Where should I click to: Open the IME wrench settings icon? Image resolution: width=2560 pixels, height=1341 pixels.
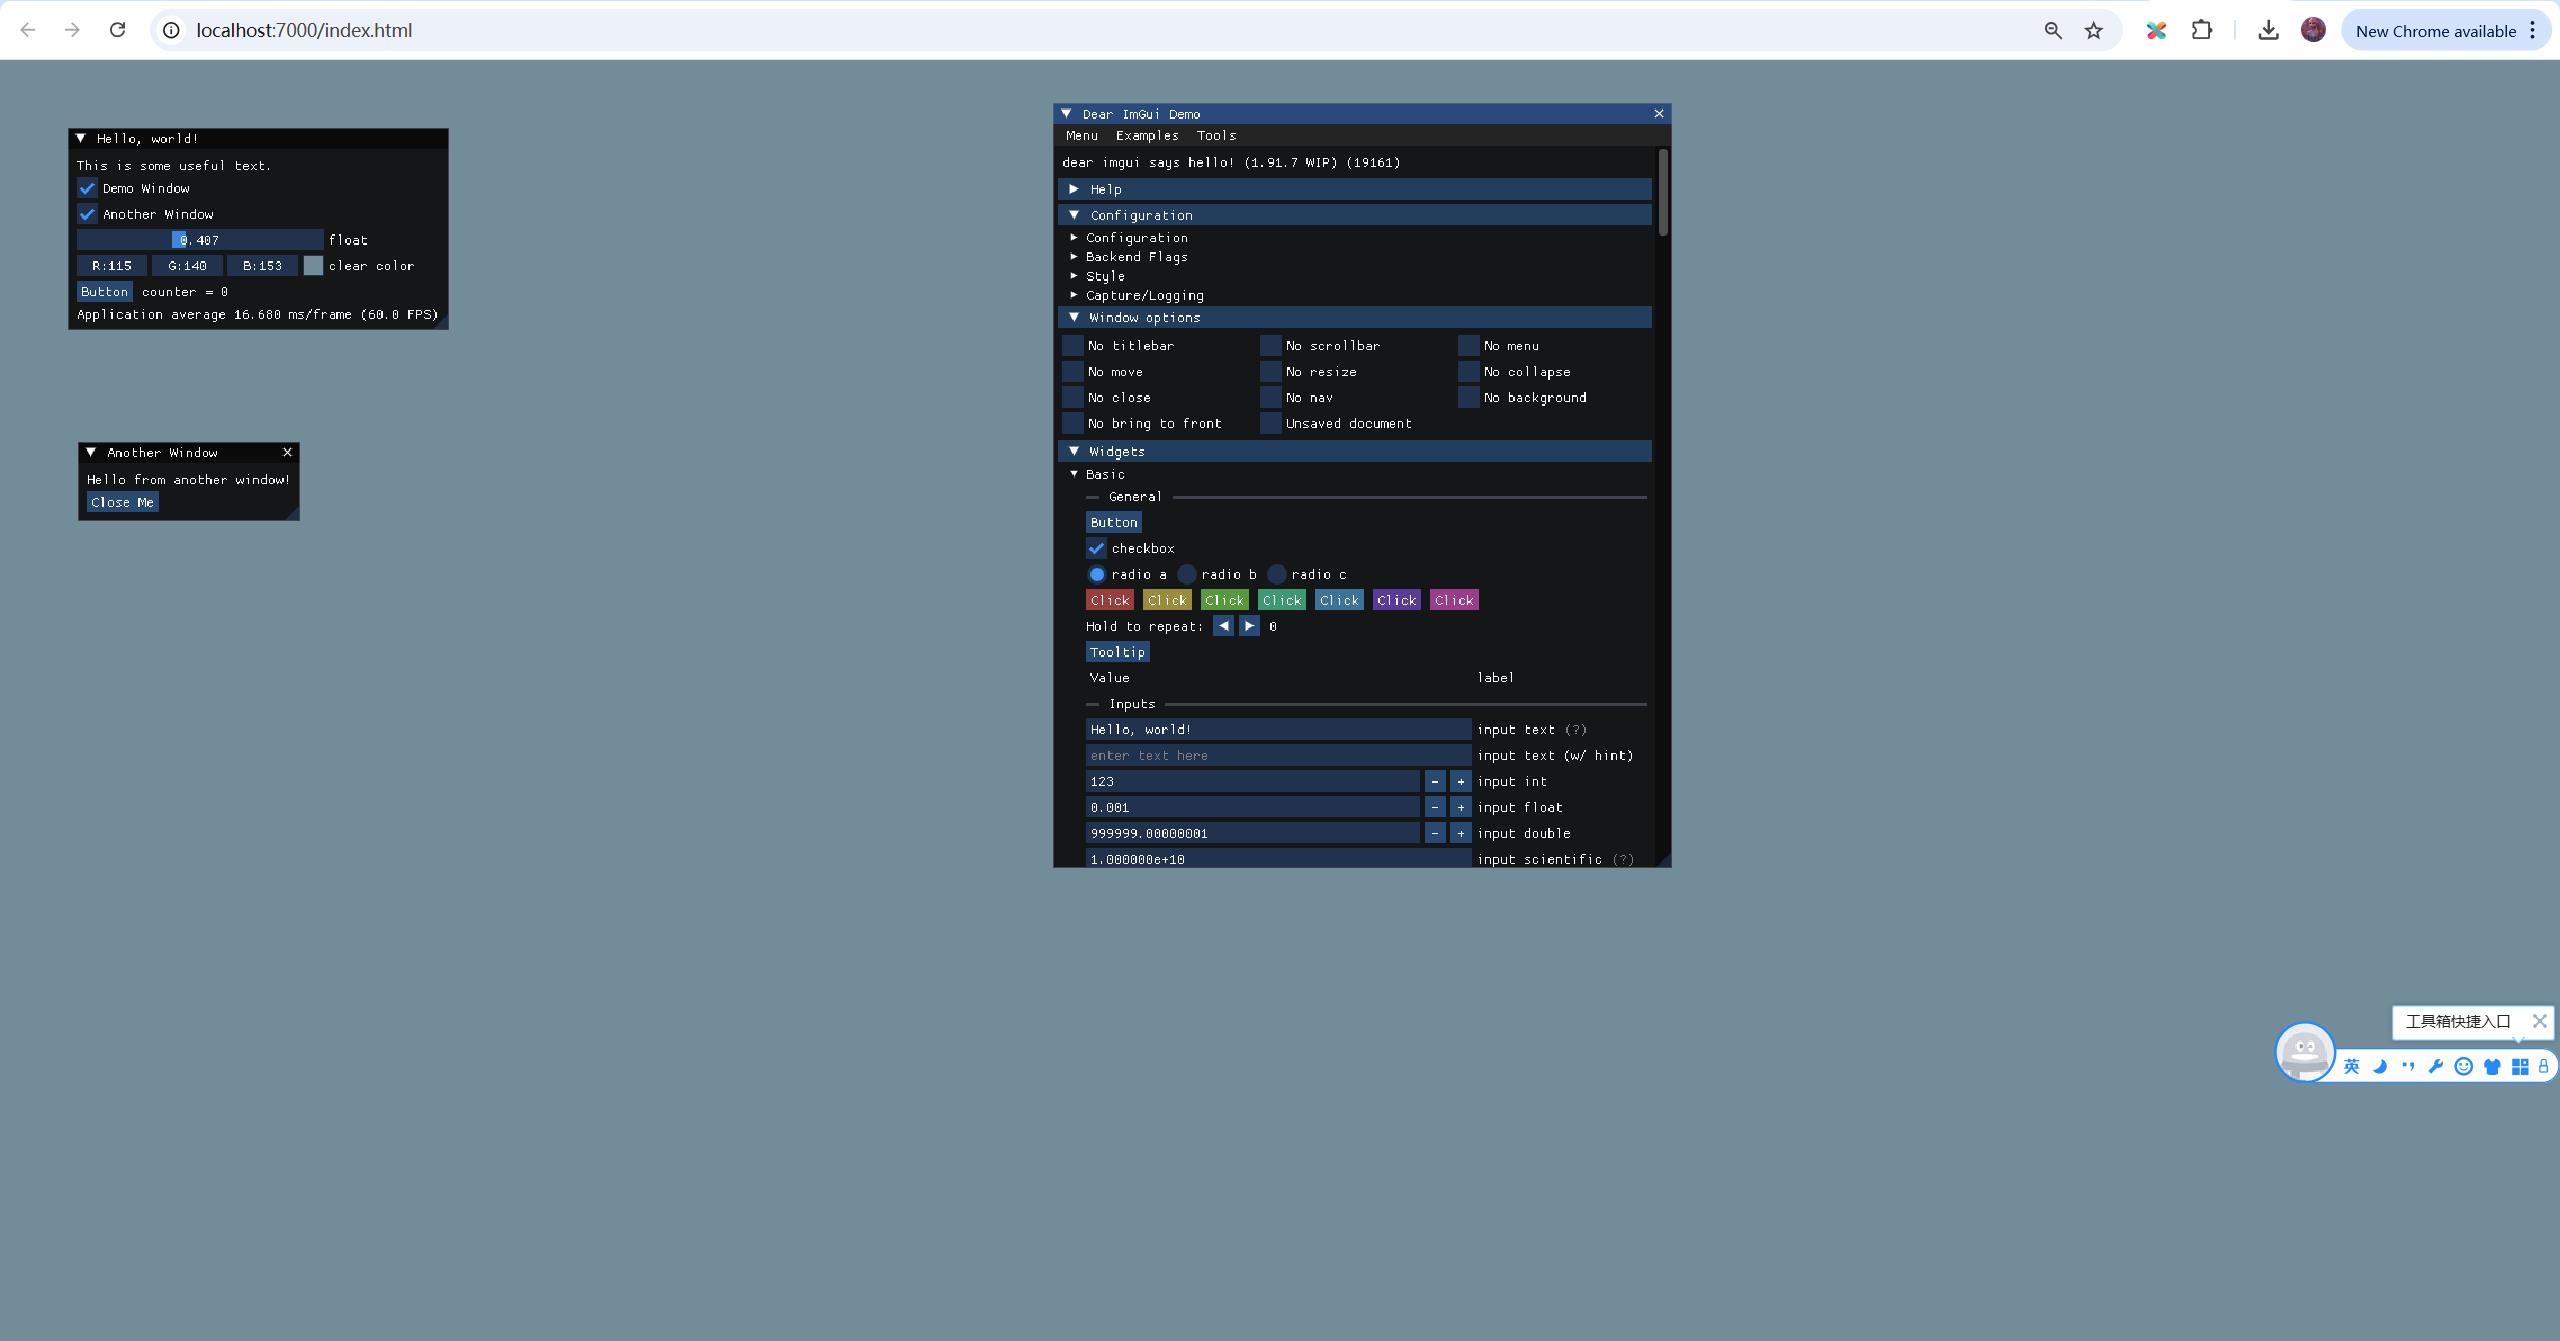(2436, 1066)
